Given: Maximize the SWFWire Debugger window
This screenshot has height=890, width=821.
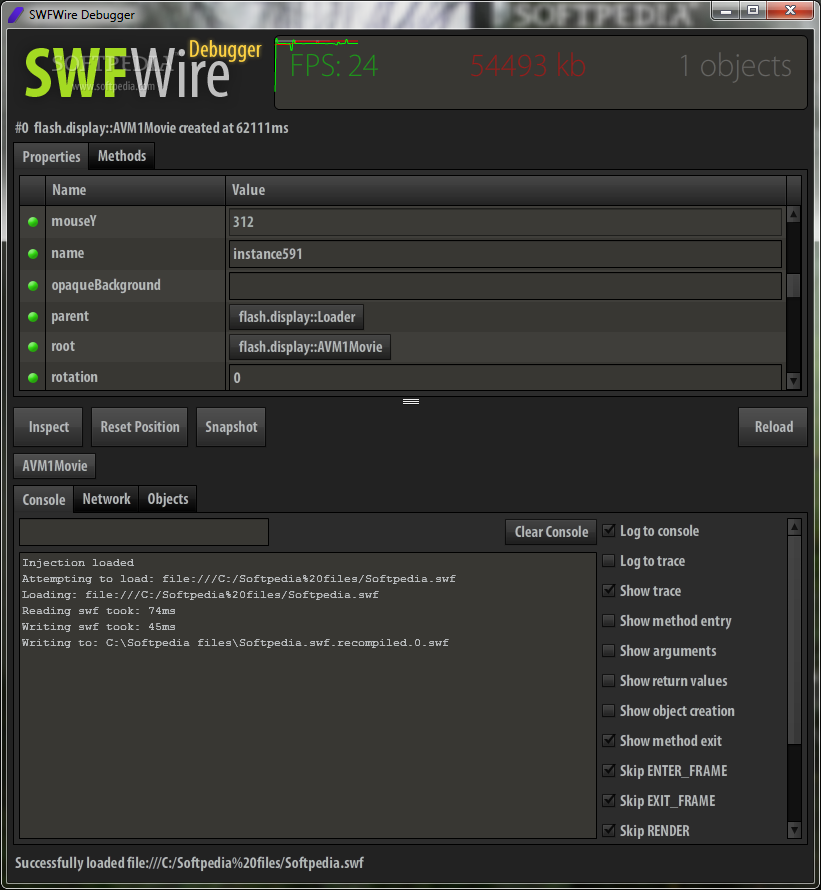Looking at the screenshot, I should [753, 11].
